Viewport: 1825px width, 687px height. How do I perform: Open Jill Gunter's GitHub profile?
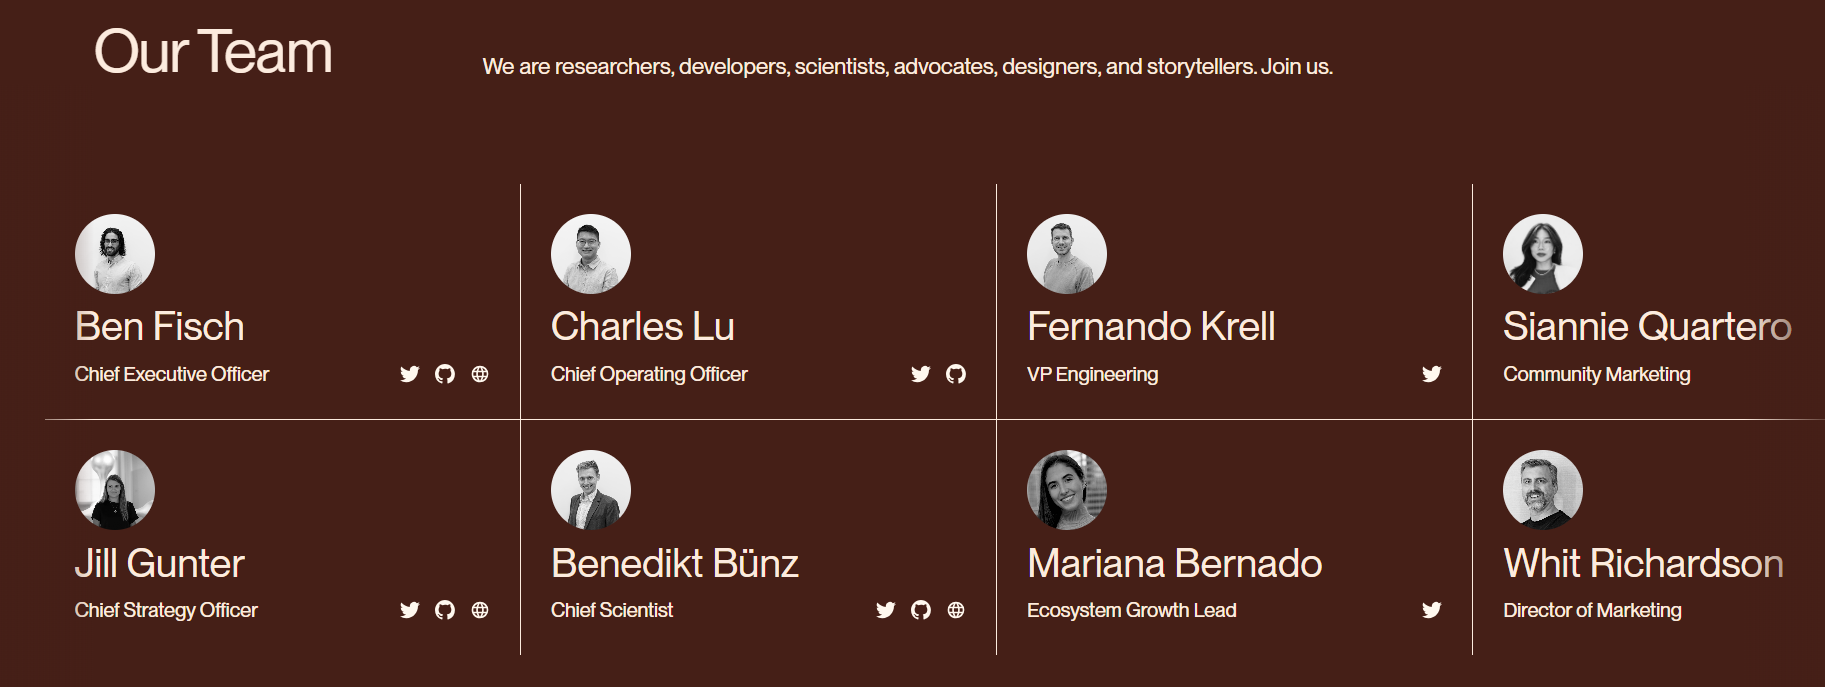click(x=445, y=610)
